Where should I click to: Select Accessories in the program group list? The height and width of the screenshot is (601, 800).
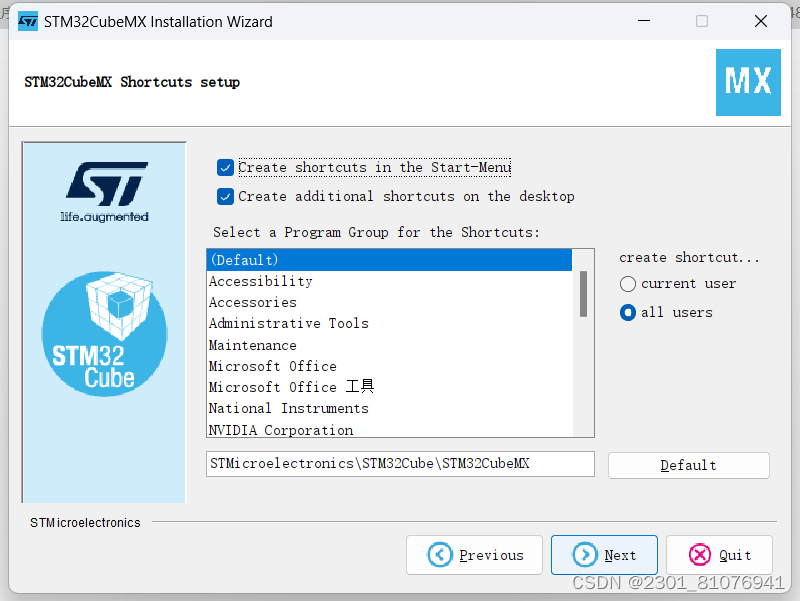[390, 303]
